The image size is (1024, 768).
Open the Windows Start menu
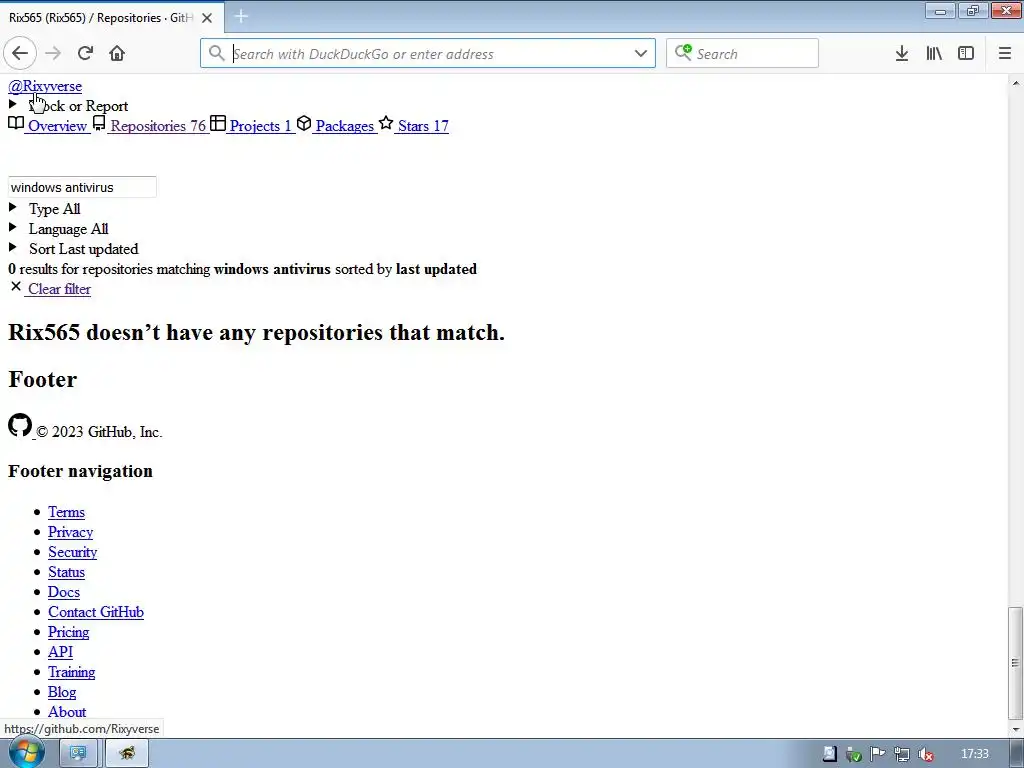click(x=27, y=753)
